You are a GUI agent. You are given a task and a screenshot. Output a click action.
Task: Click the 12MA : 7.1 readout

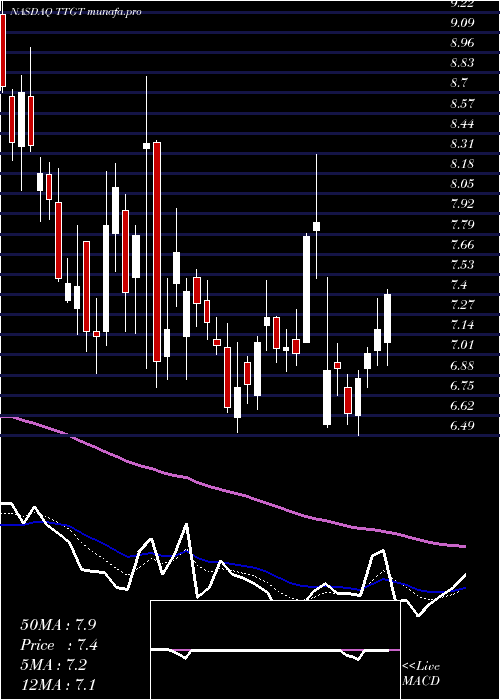point(58,685)
